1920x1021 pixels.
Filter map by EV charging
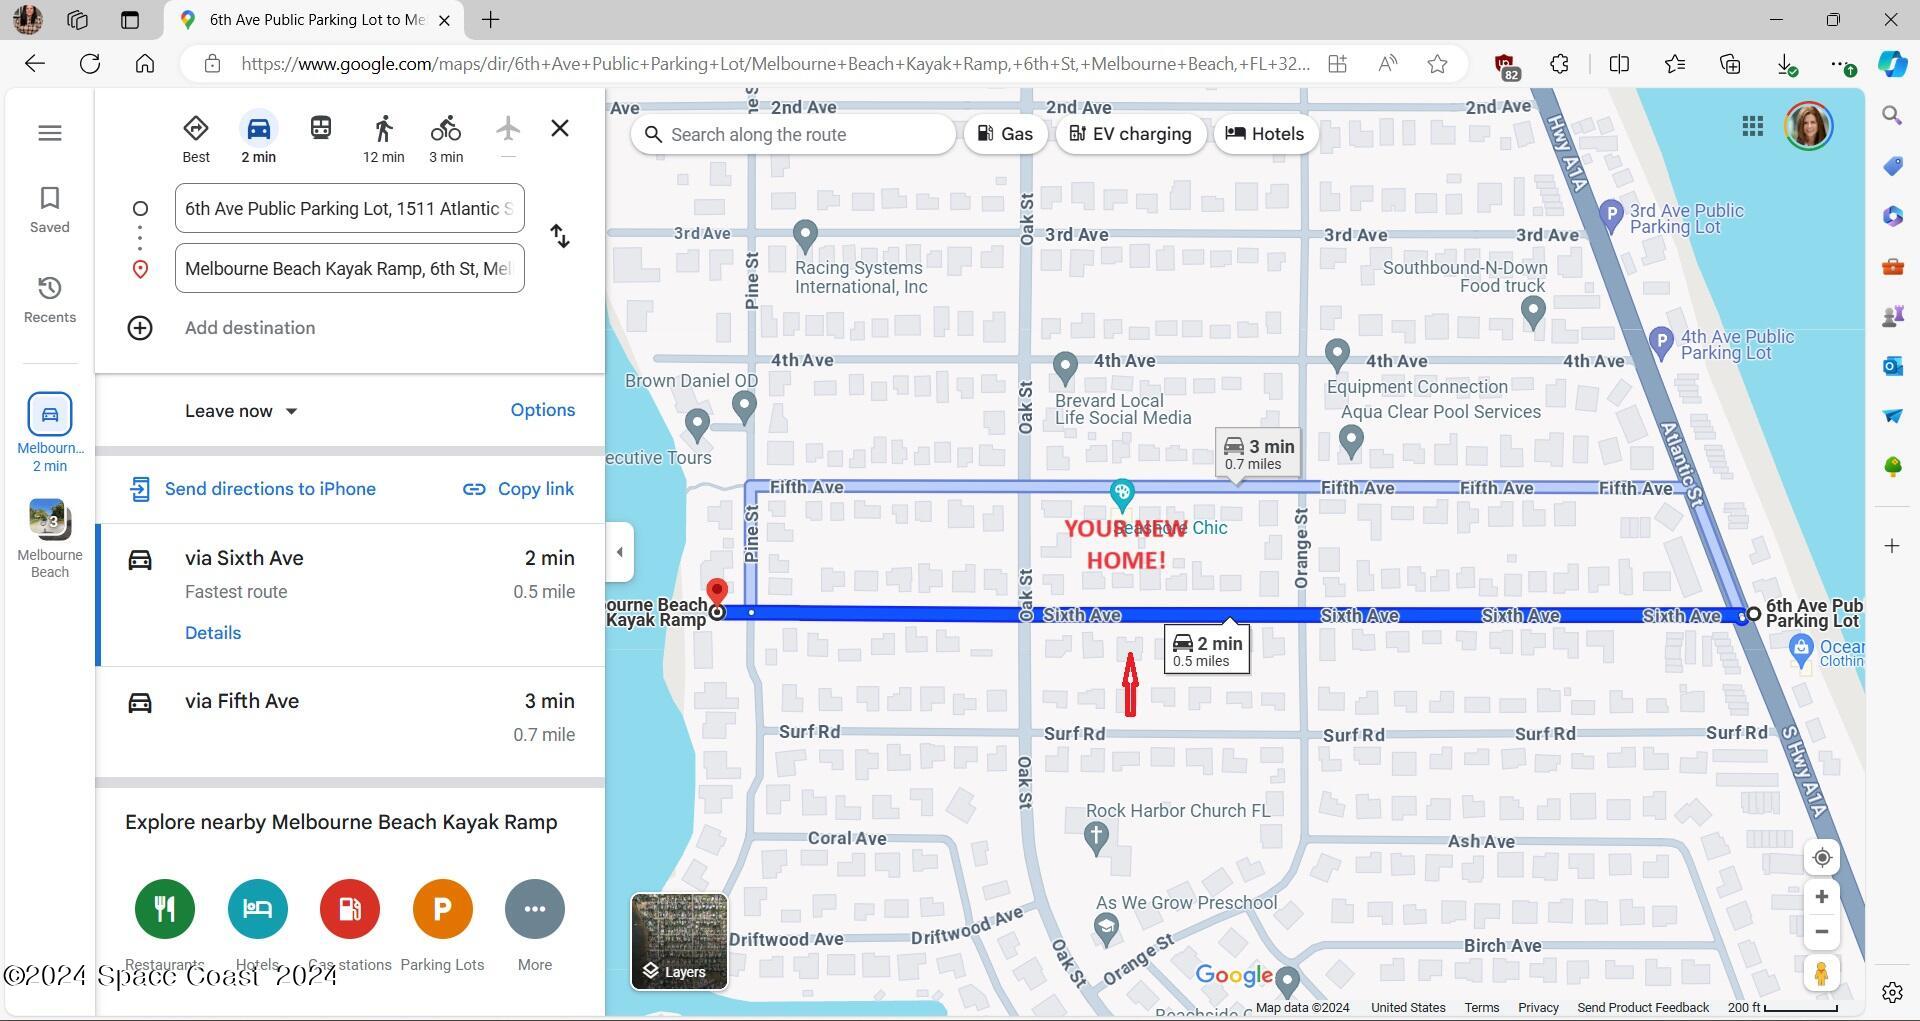click(x=1130, y=134)
